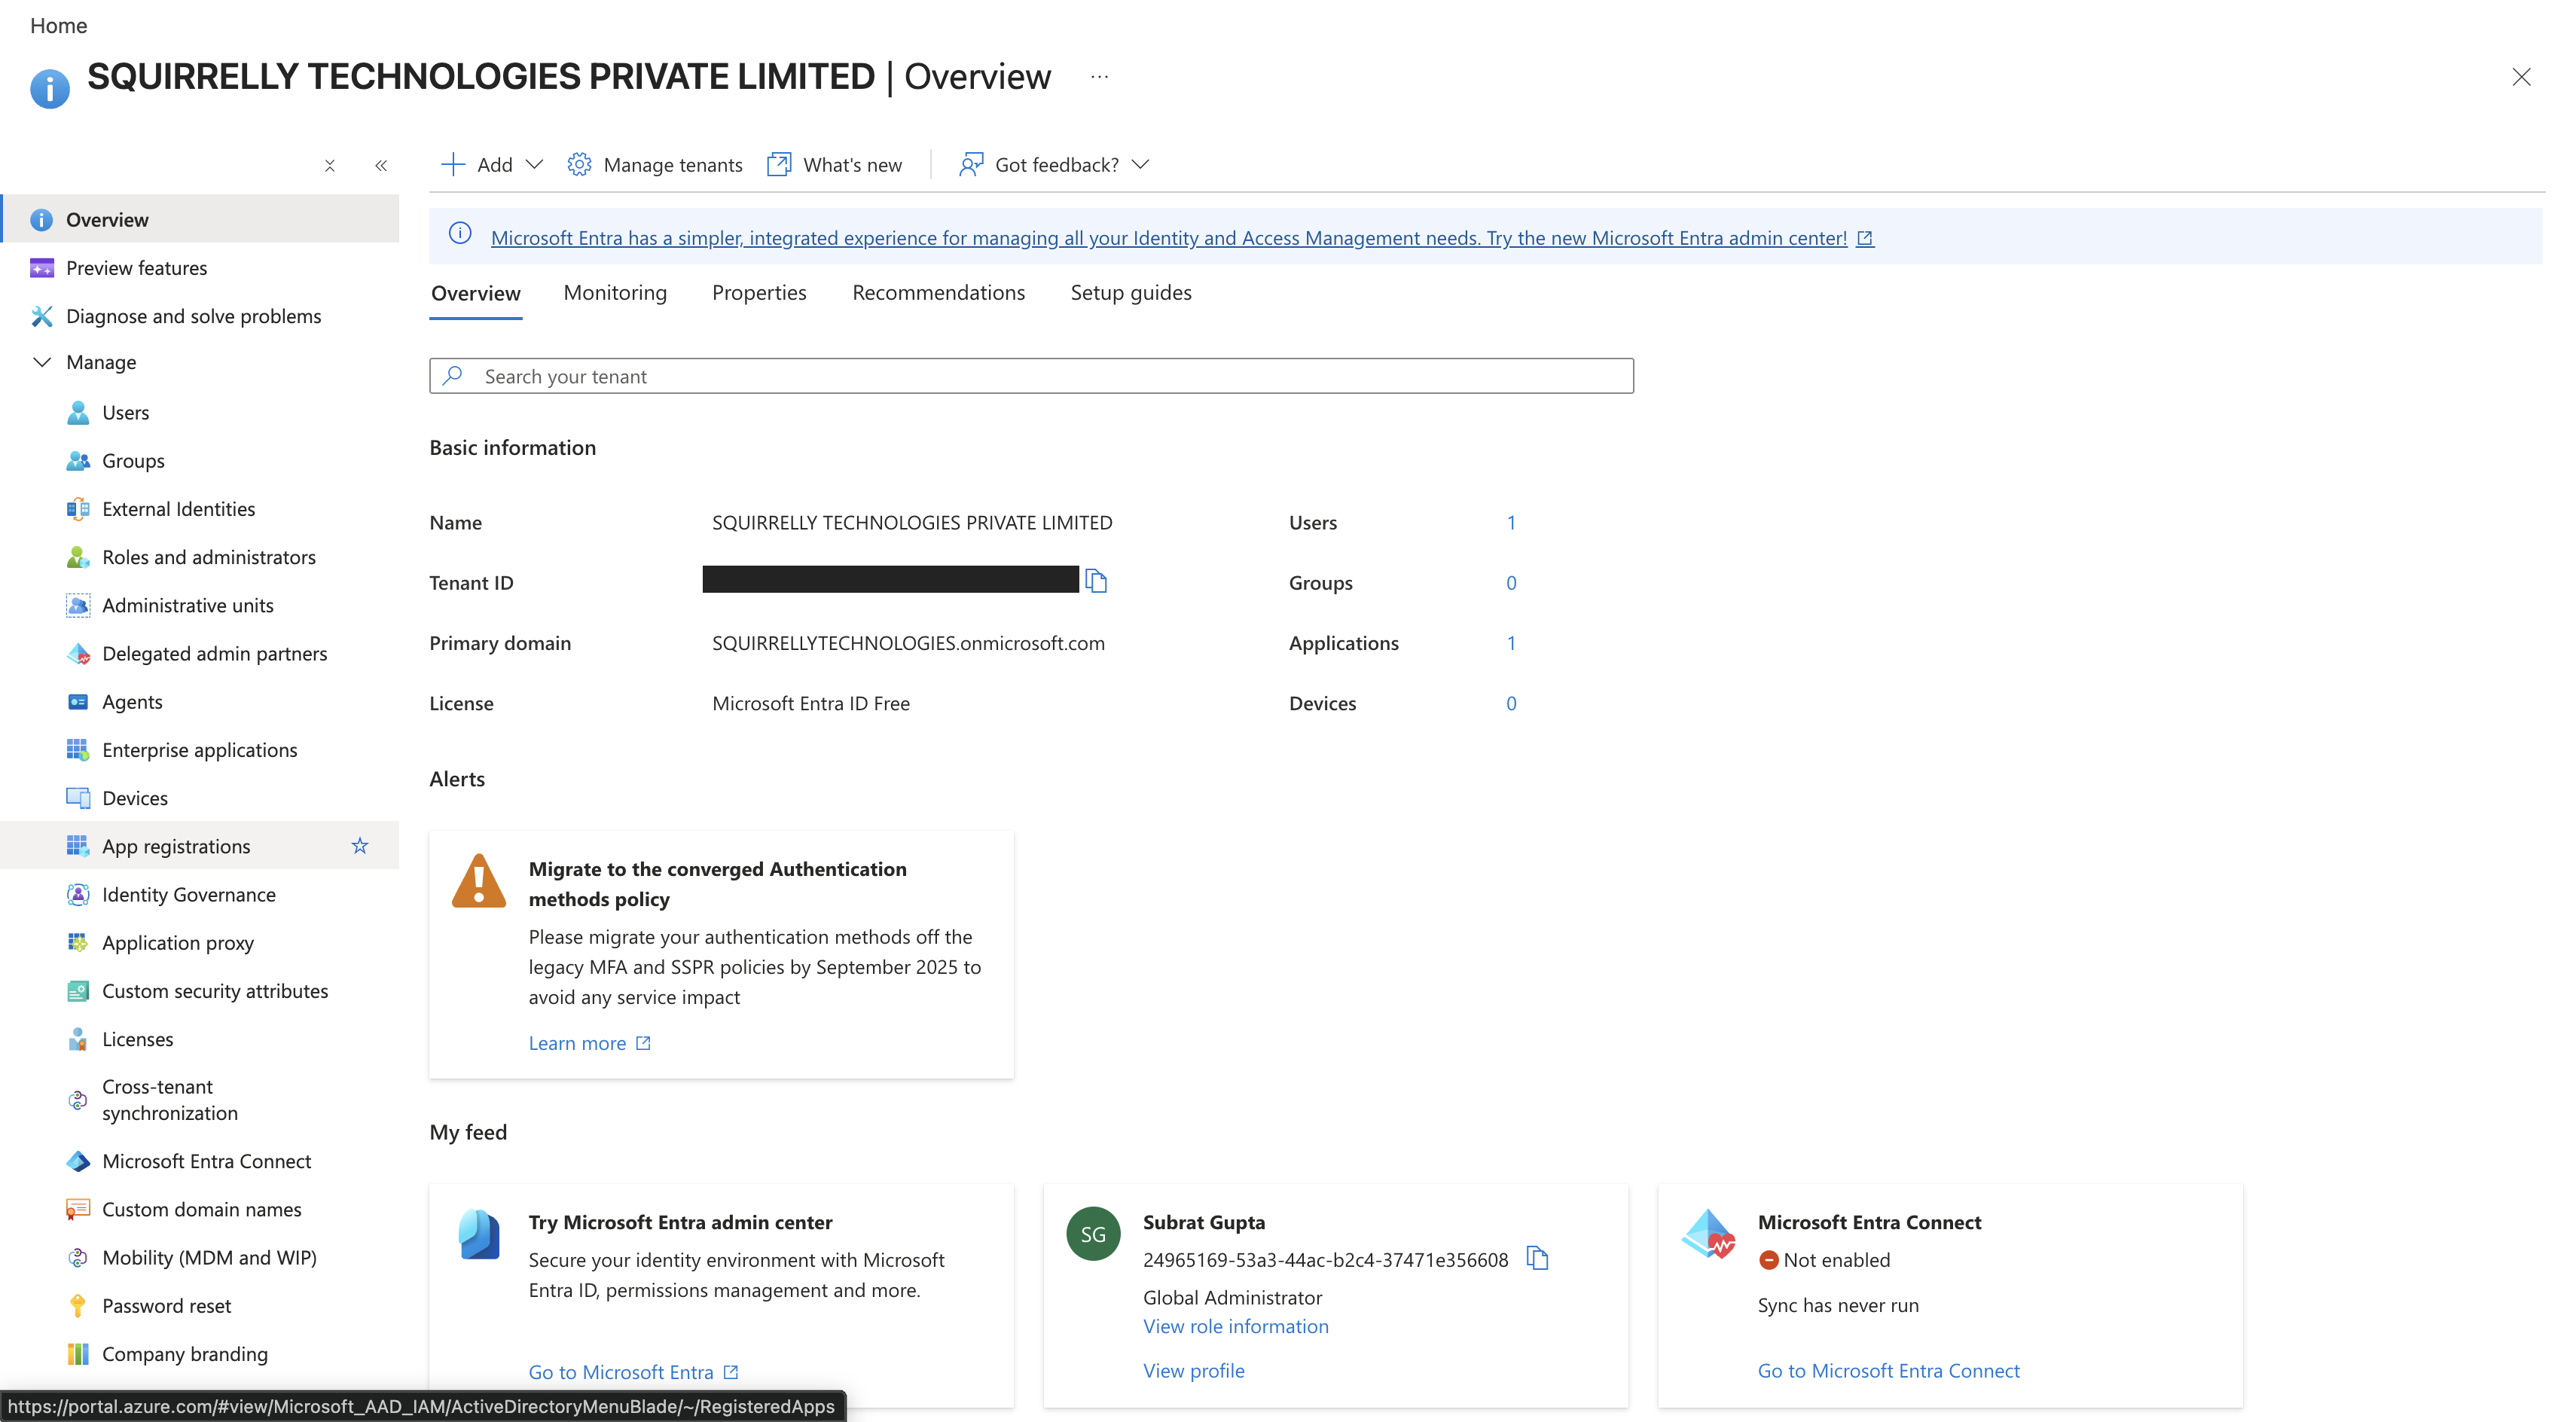Click the Microsoft Entra Connect sidebar icon
Screen dimensions: 2576x1422
point(78,1161)
